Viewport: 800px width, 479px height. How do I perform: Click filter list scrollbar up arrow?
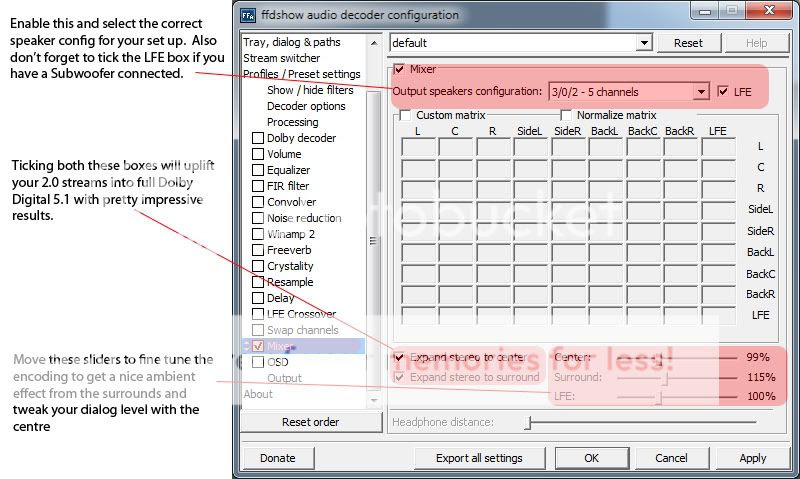tap(374, 43)
